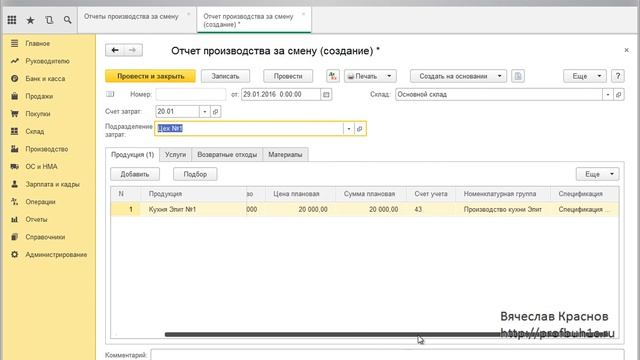Open the date calendar picker
Image resolution: width=640 pixels, height=360 pixels.
click(x=326, y=95)
